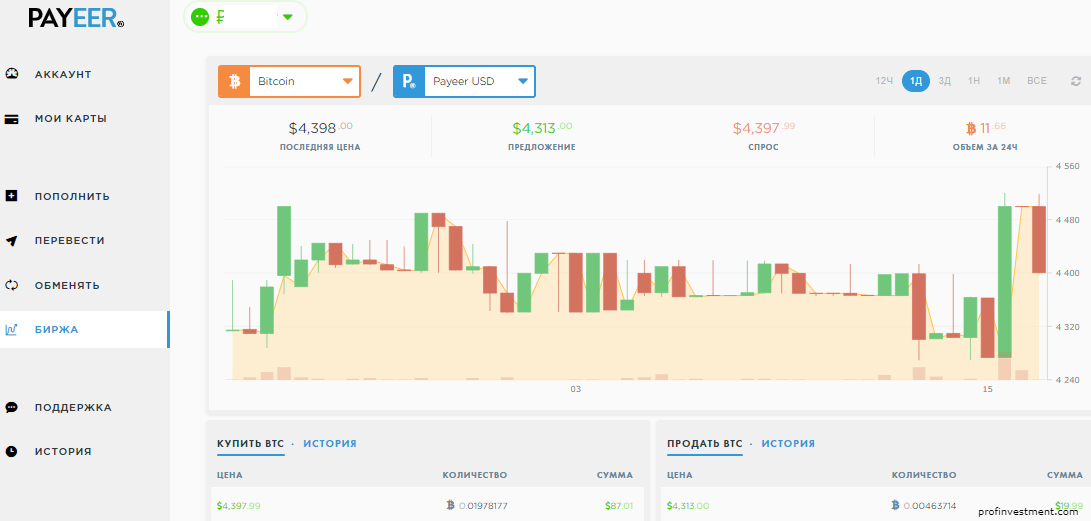
Task: Open ИСТОРИЯ link beside КУПИТЬ BTC
Action: (x=330, y=444)
